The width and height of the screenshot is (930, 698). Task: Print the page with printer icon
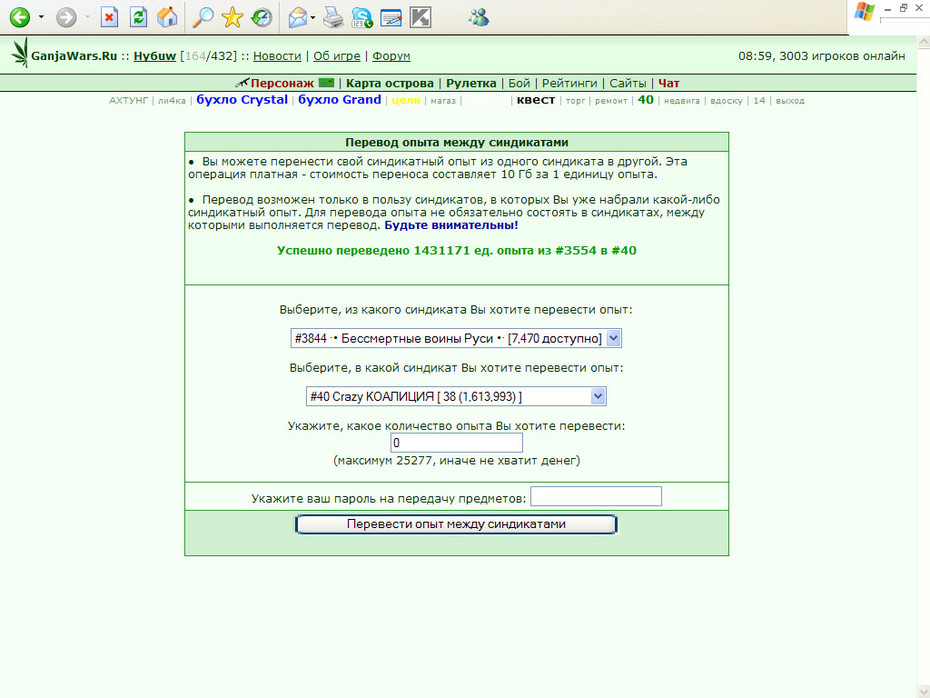pos(333,17)
